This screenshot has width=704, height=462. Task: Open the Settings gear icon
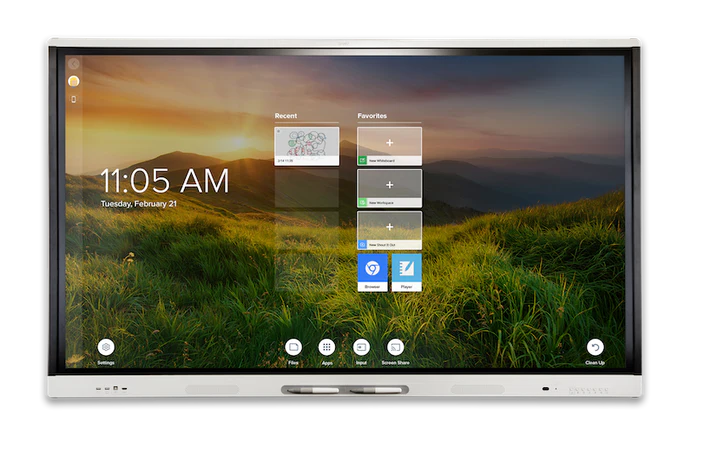click(106, 347)
